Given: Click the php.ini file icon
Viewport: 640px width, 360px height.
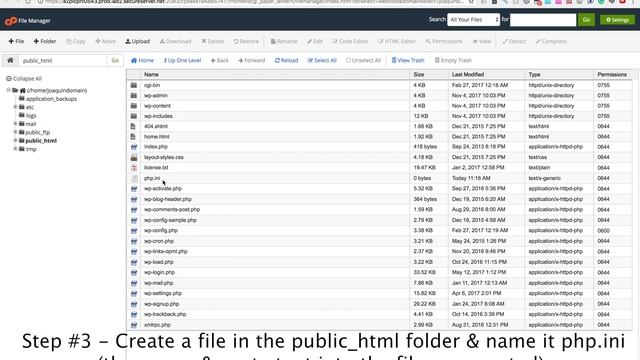Looking at the screenshot, I should point(134,178).
